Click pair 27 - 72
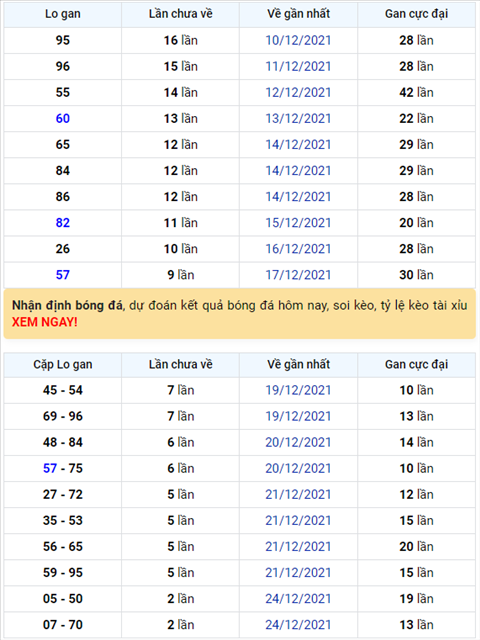 [63, 495]
